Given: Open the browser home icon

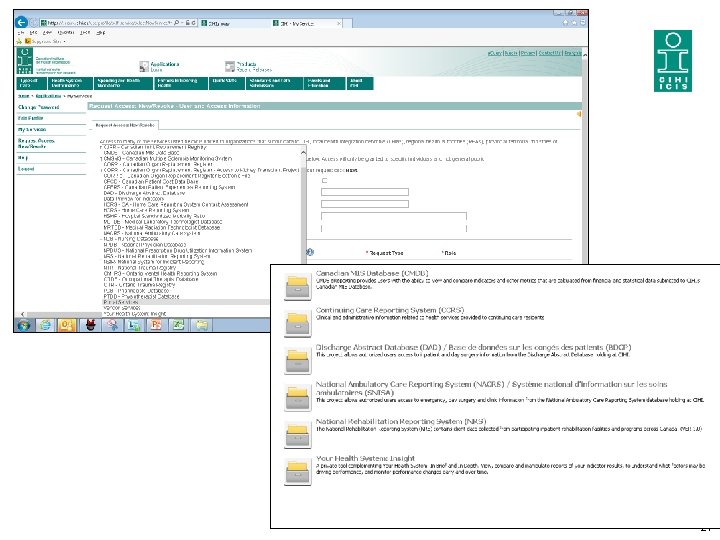Looking at the screenshot, I should coord(565,22).
